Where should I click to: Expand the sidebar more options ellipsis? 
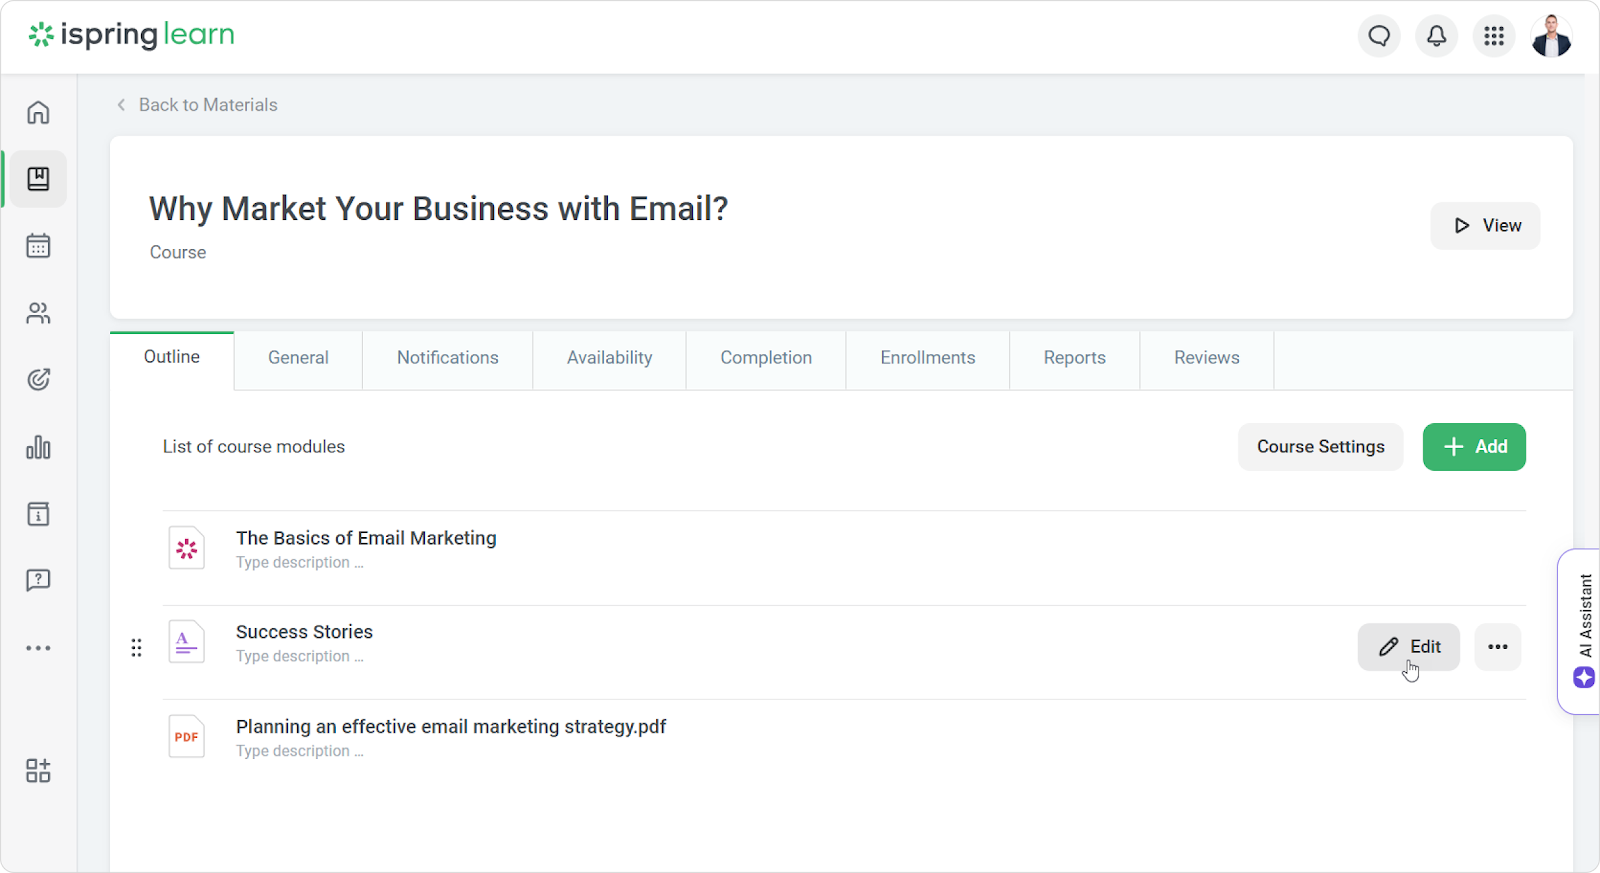(x=38, y=648)
